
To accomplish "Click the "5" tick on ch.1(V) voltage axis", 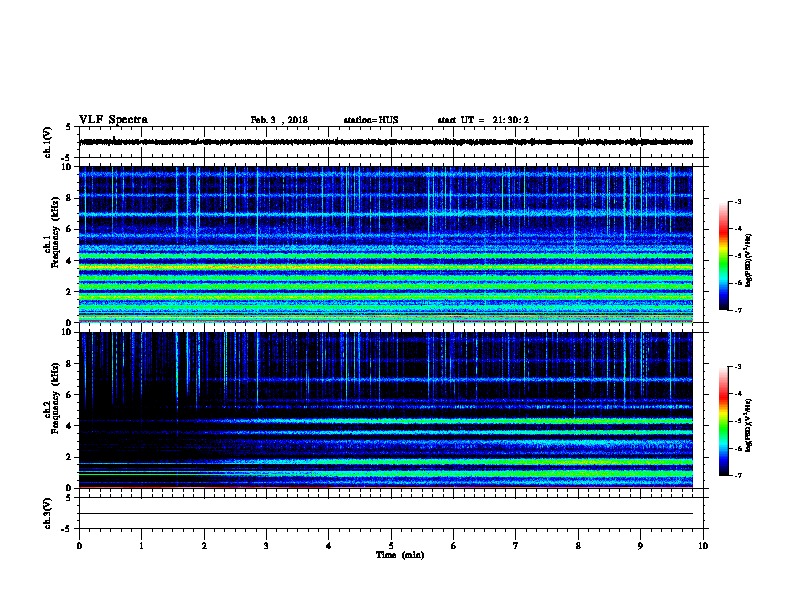I will [69, 127].
